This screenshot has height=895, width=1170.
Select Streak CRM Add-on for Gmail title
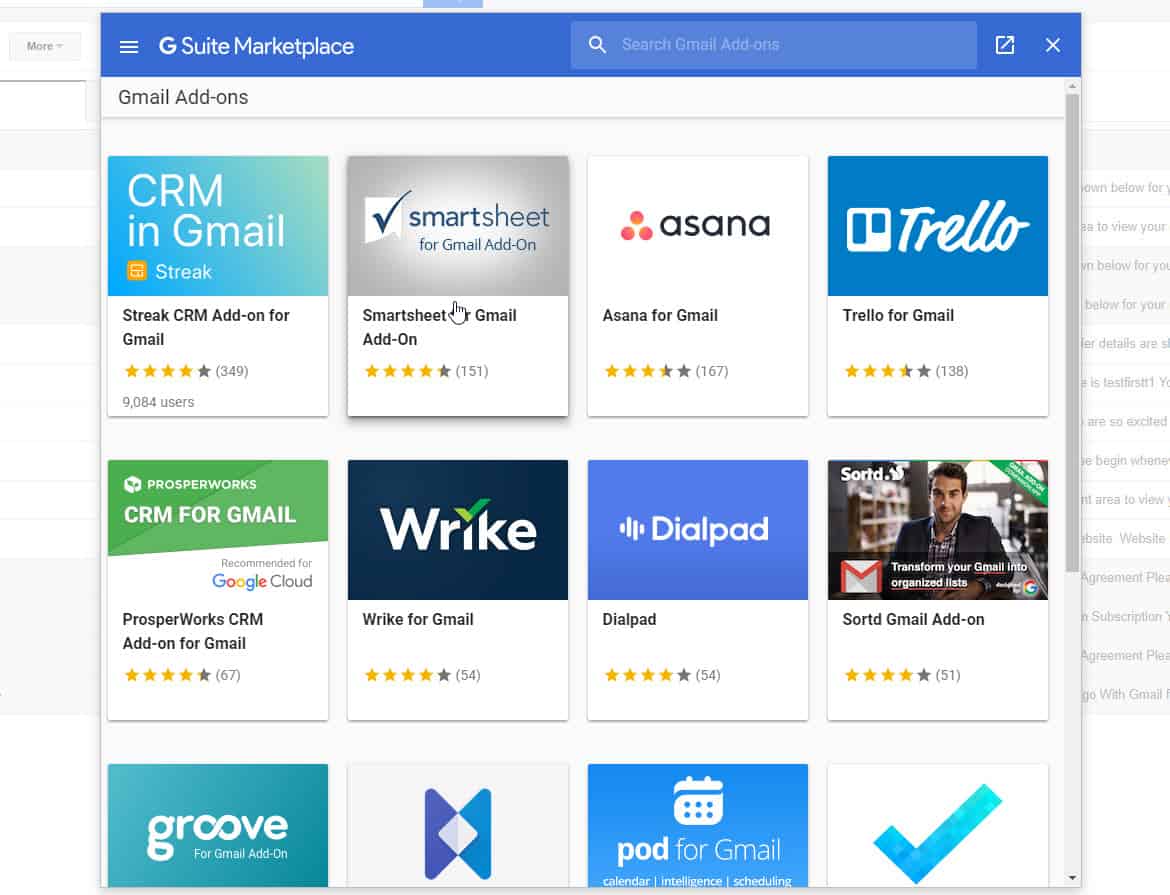tap(206, 327)
